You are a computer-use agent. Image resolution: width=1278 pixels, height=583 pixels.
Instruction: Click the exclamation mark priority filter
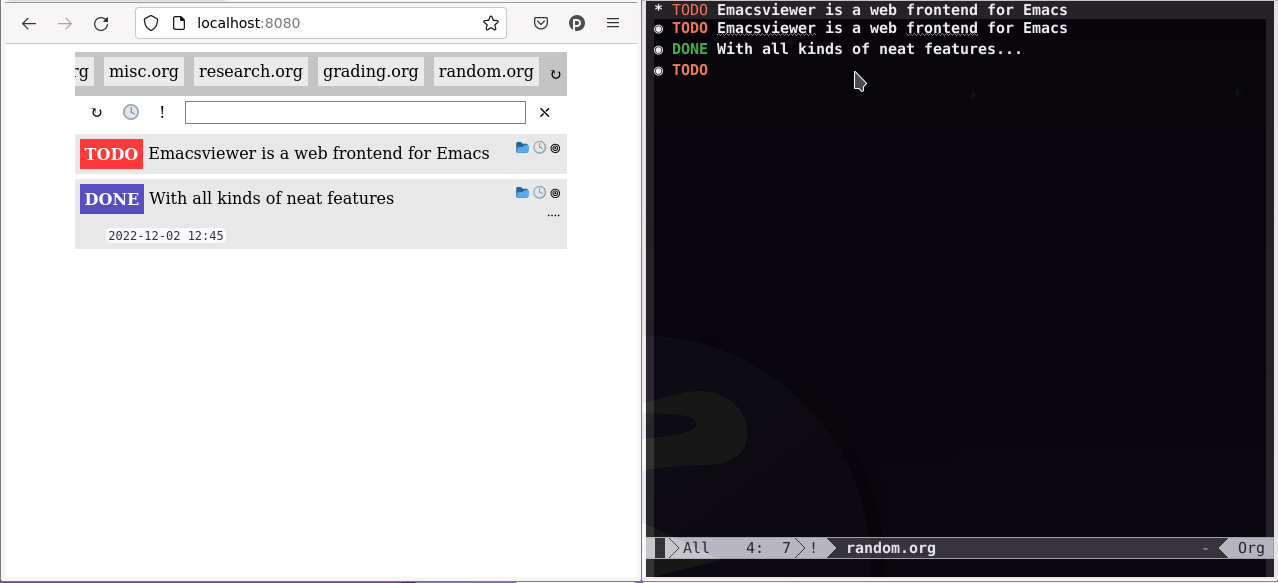[162, 112]
